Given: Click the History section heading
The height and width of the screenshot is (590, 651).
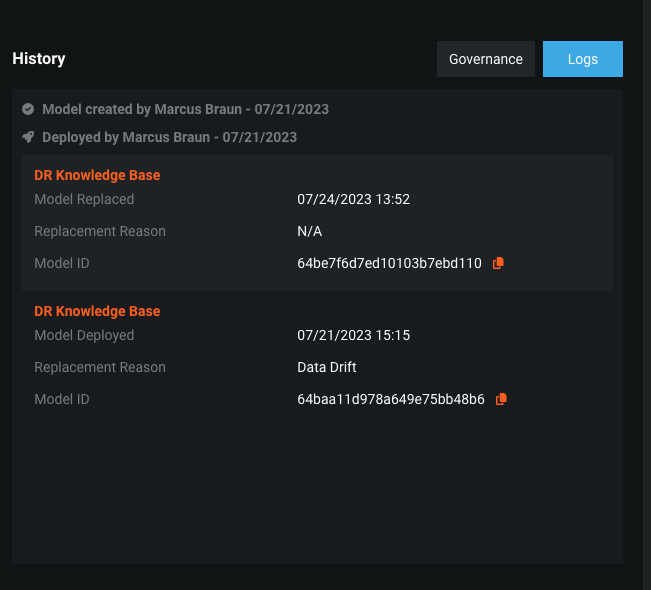Looking at the screenshot, I should [x=39, y=59].
